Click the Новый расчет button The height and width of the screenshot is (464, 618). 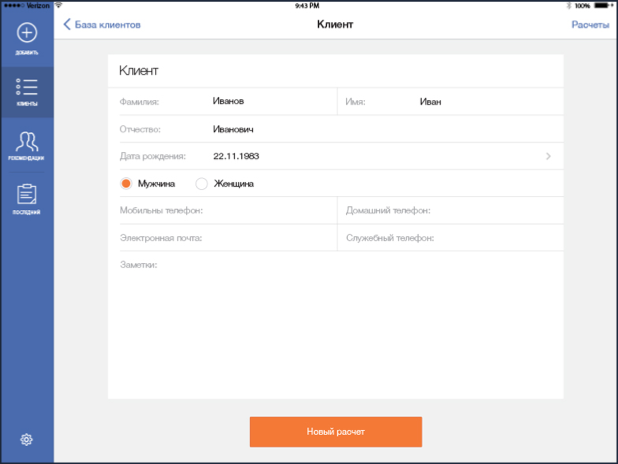point(336,432)
